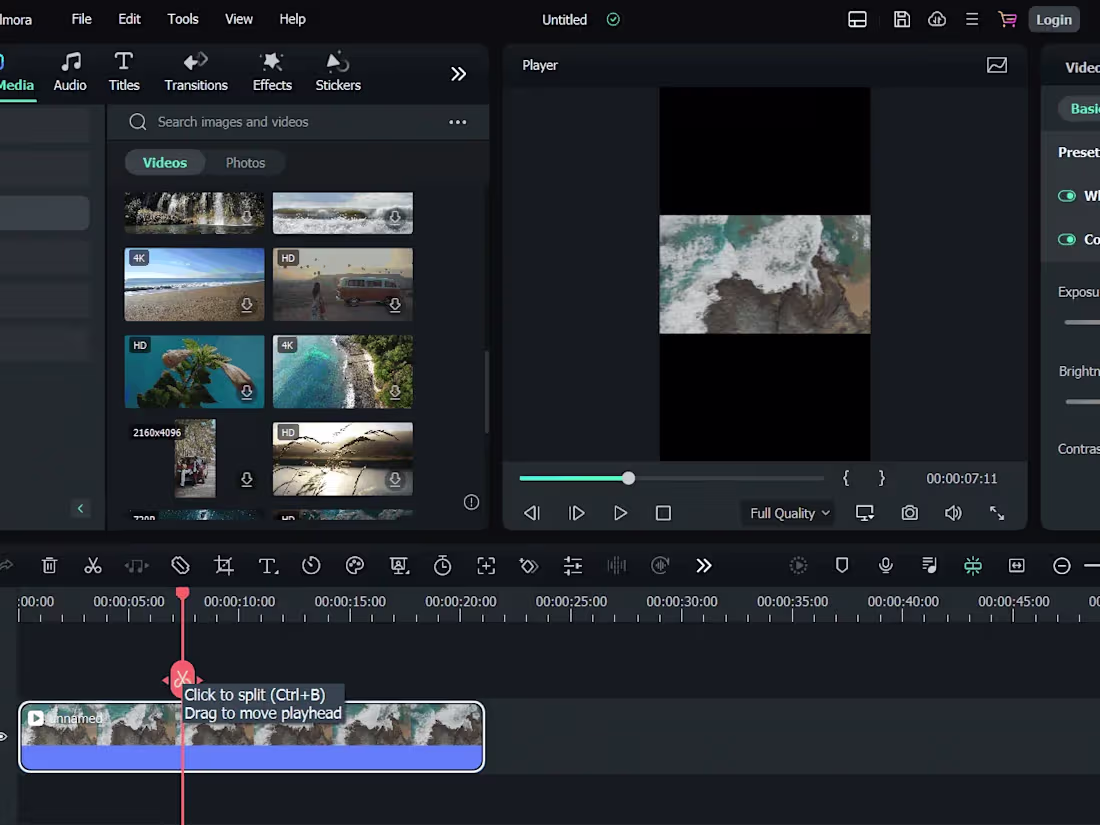The height and width of the screenshot is (825, 1100).
Task: Switch to the Photos tab in media search
Action: [x=245, y=162]
